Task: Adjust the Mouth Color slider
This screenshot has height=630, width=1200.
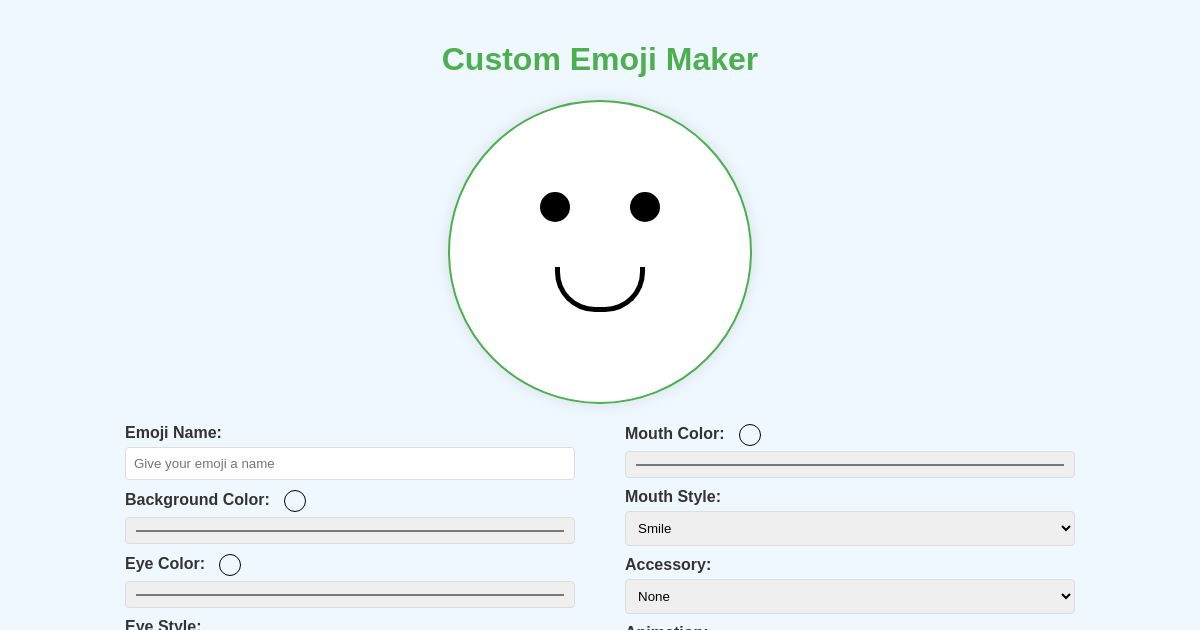Action: [x=850, y=464]
